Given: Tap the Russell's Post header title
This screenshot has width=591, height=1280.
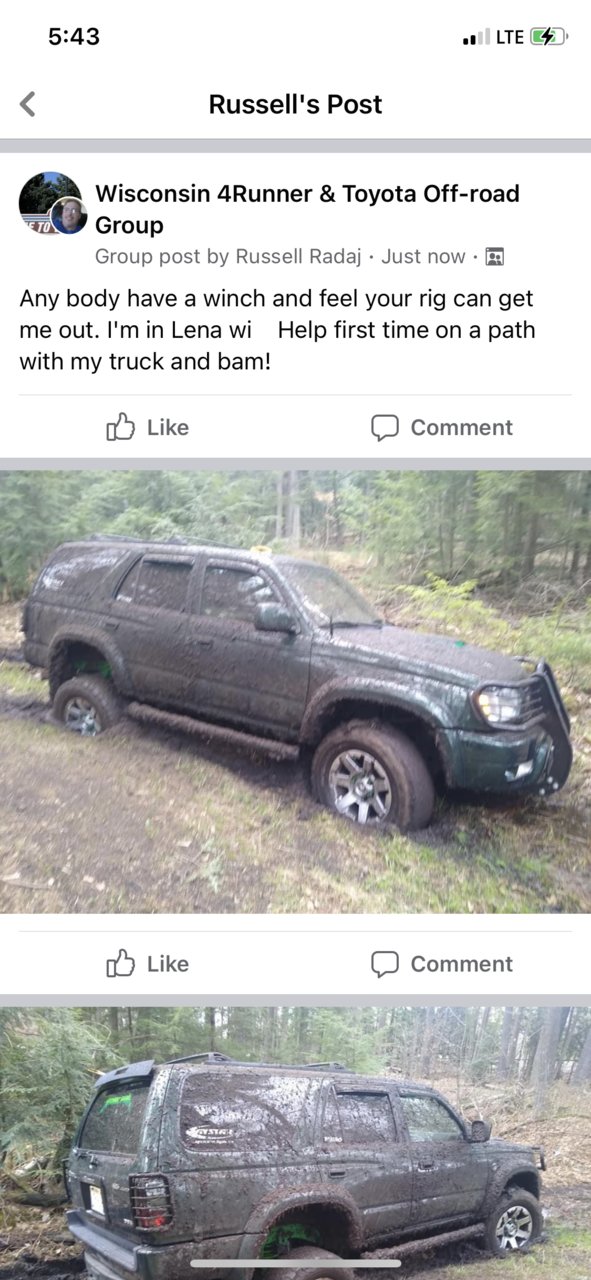Looking at the screenshot, I should 295,104.
